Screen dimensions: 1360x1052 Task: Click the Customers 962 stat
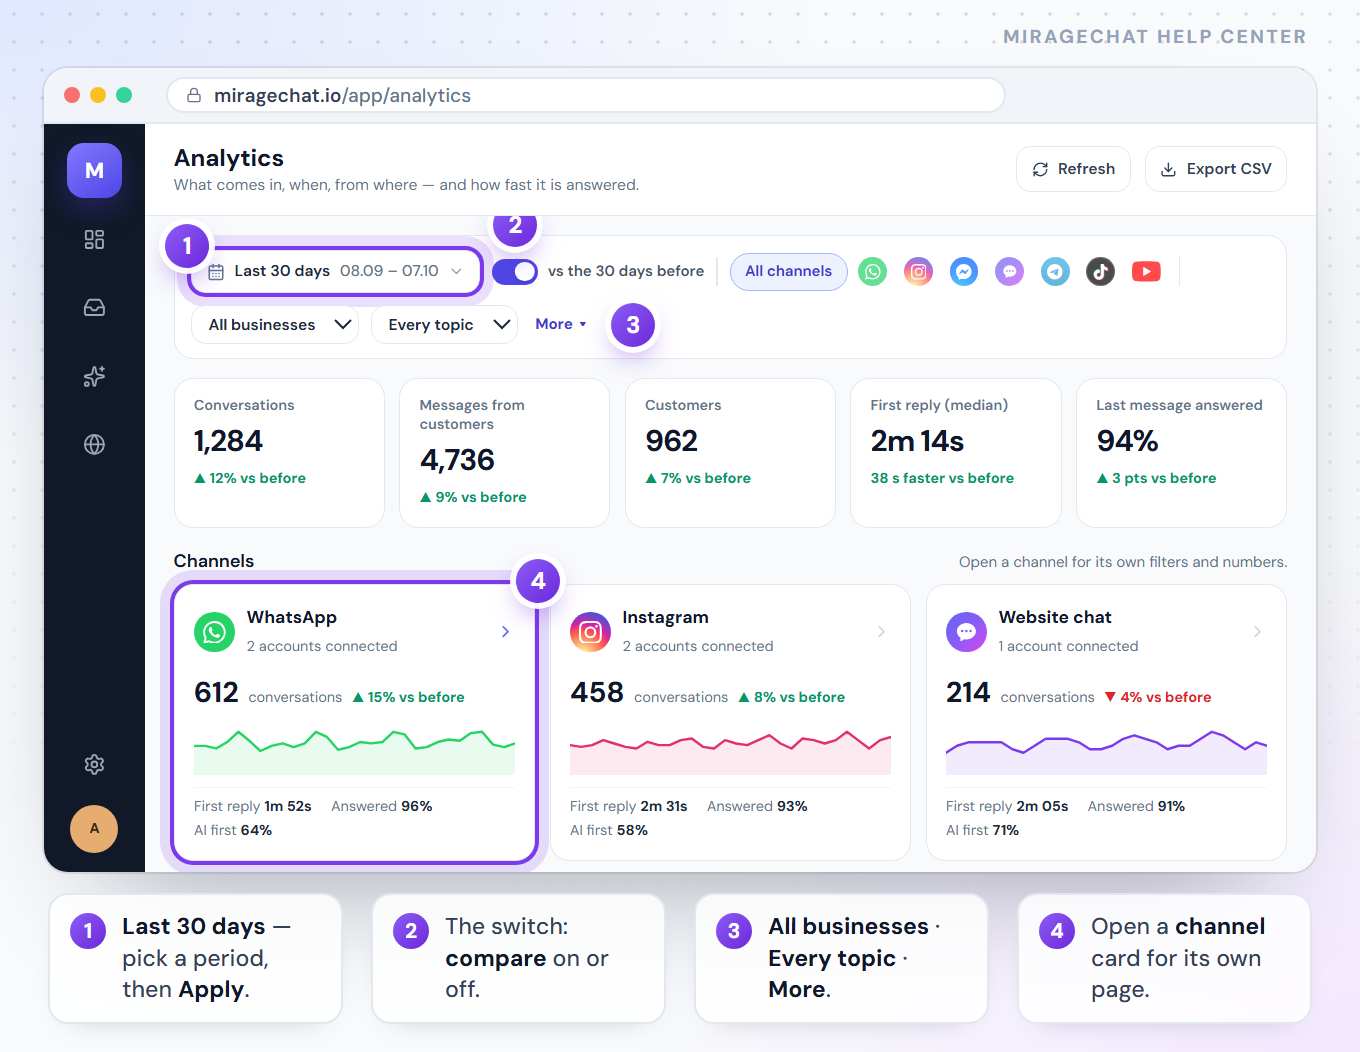point(730,452)
